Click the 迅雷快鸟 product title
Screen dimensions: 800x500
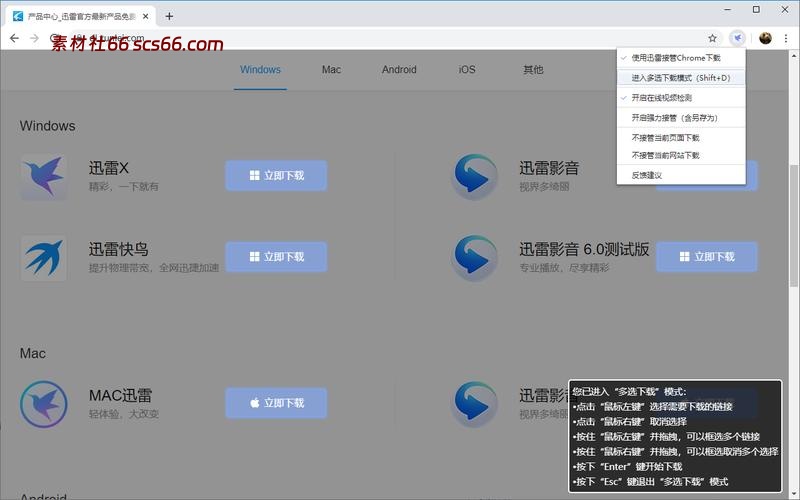click(x=118, y=249)
